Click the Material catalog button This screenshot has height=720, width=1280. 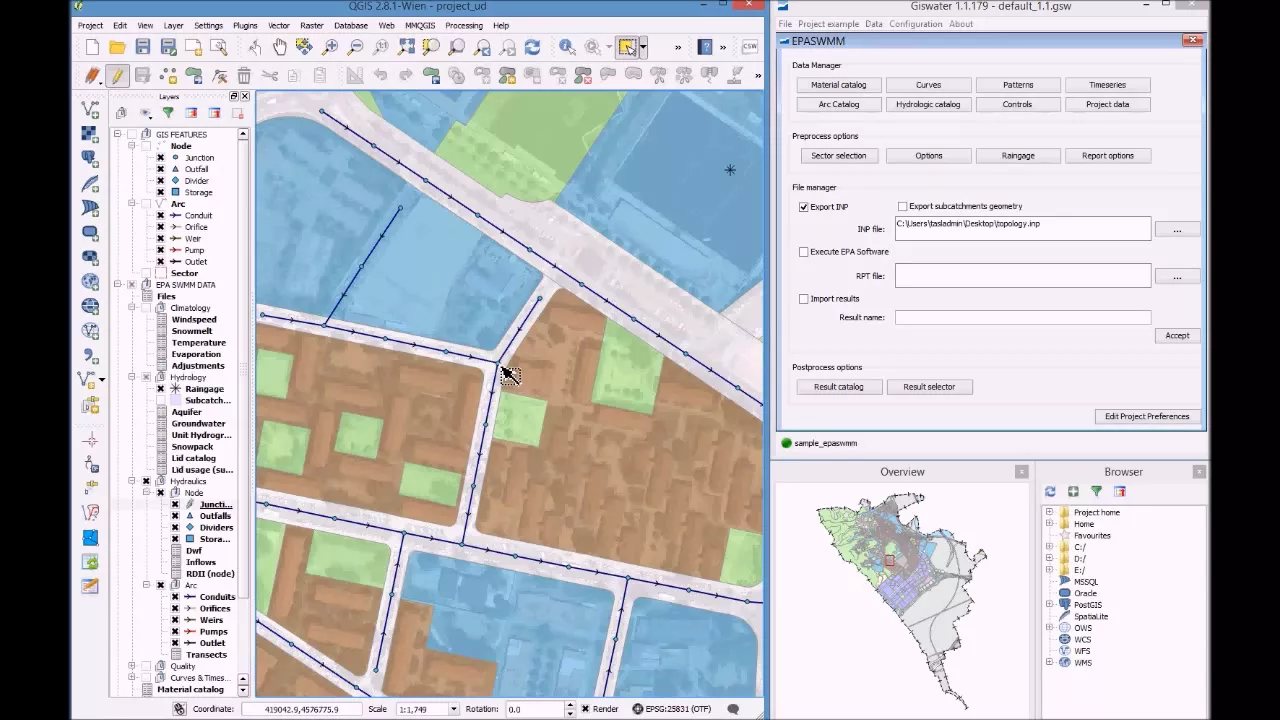[838, 85]
